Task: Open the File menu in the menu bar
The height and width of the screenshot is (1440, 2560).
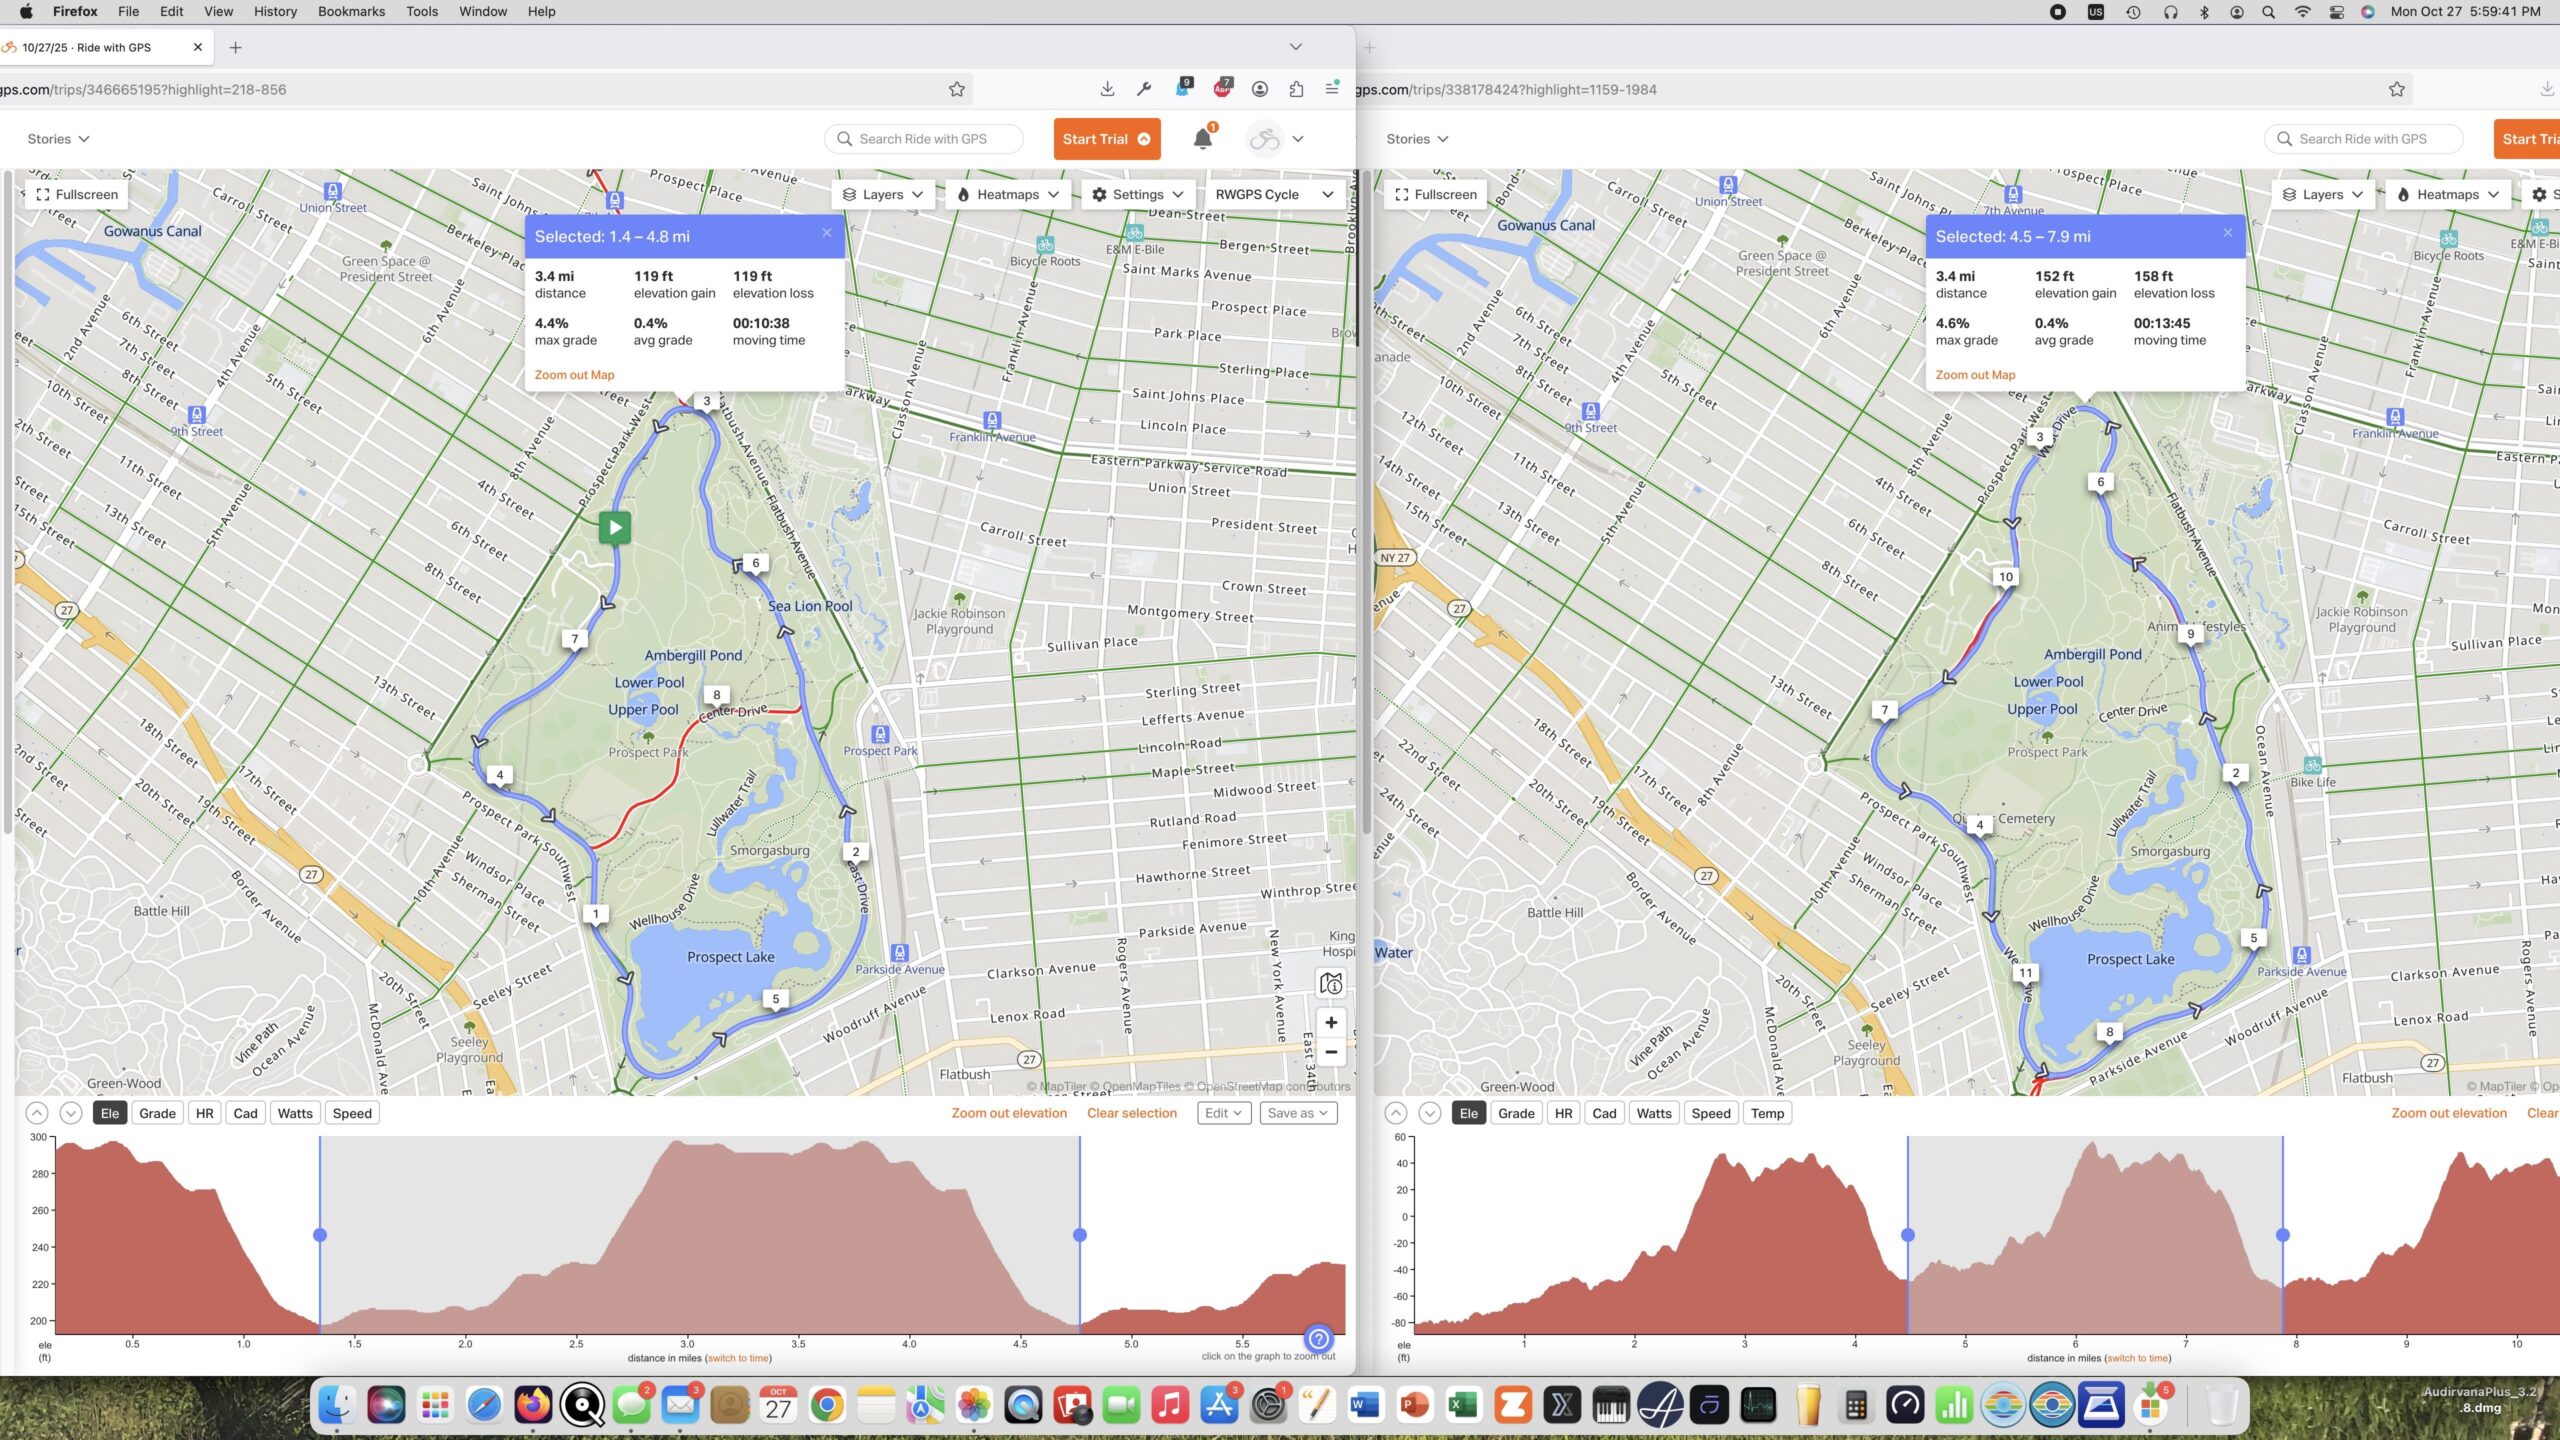Action: click(x=128, y=12)
